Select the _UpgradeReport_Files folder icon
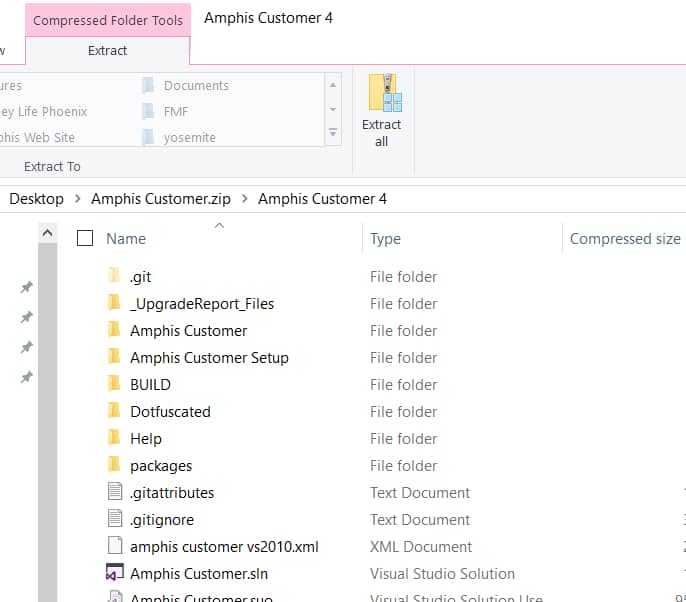This screenshot has width=686, height=602. pos(114,303)
